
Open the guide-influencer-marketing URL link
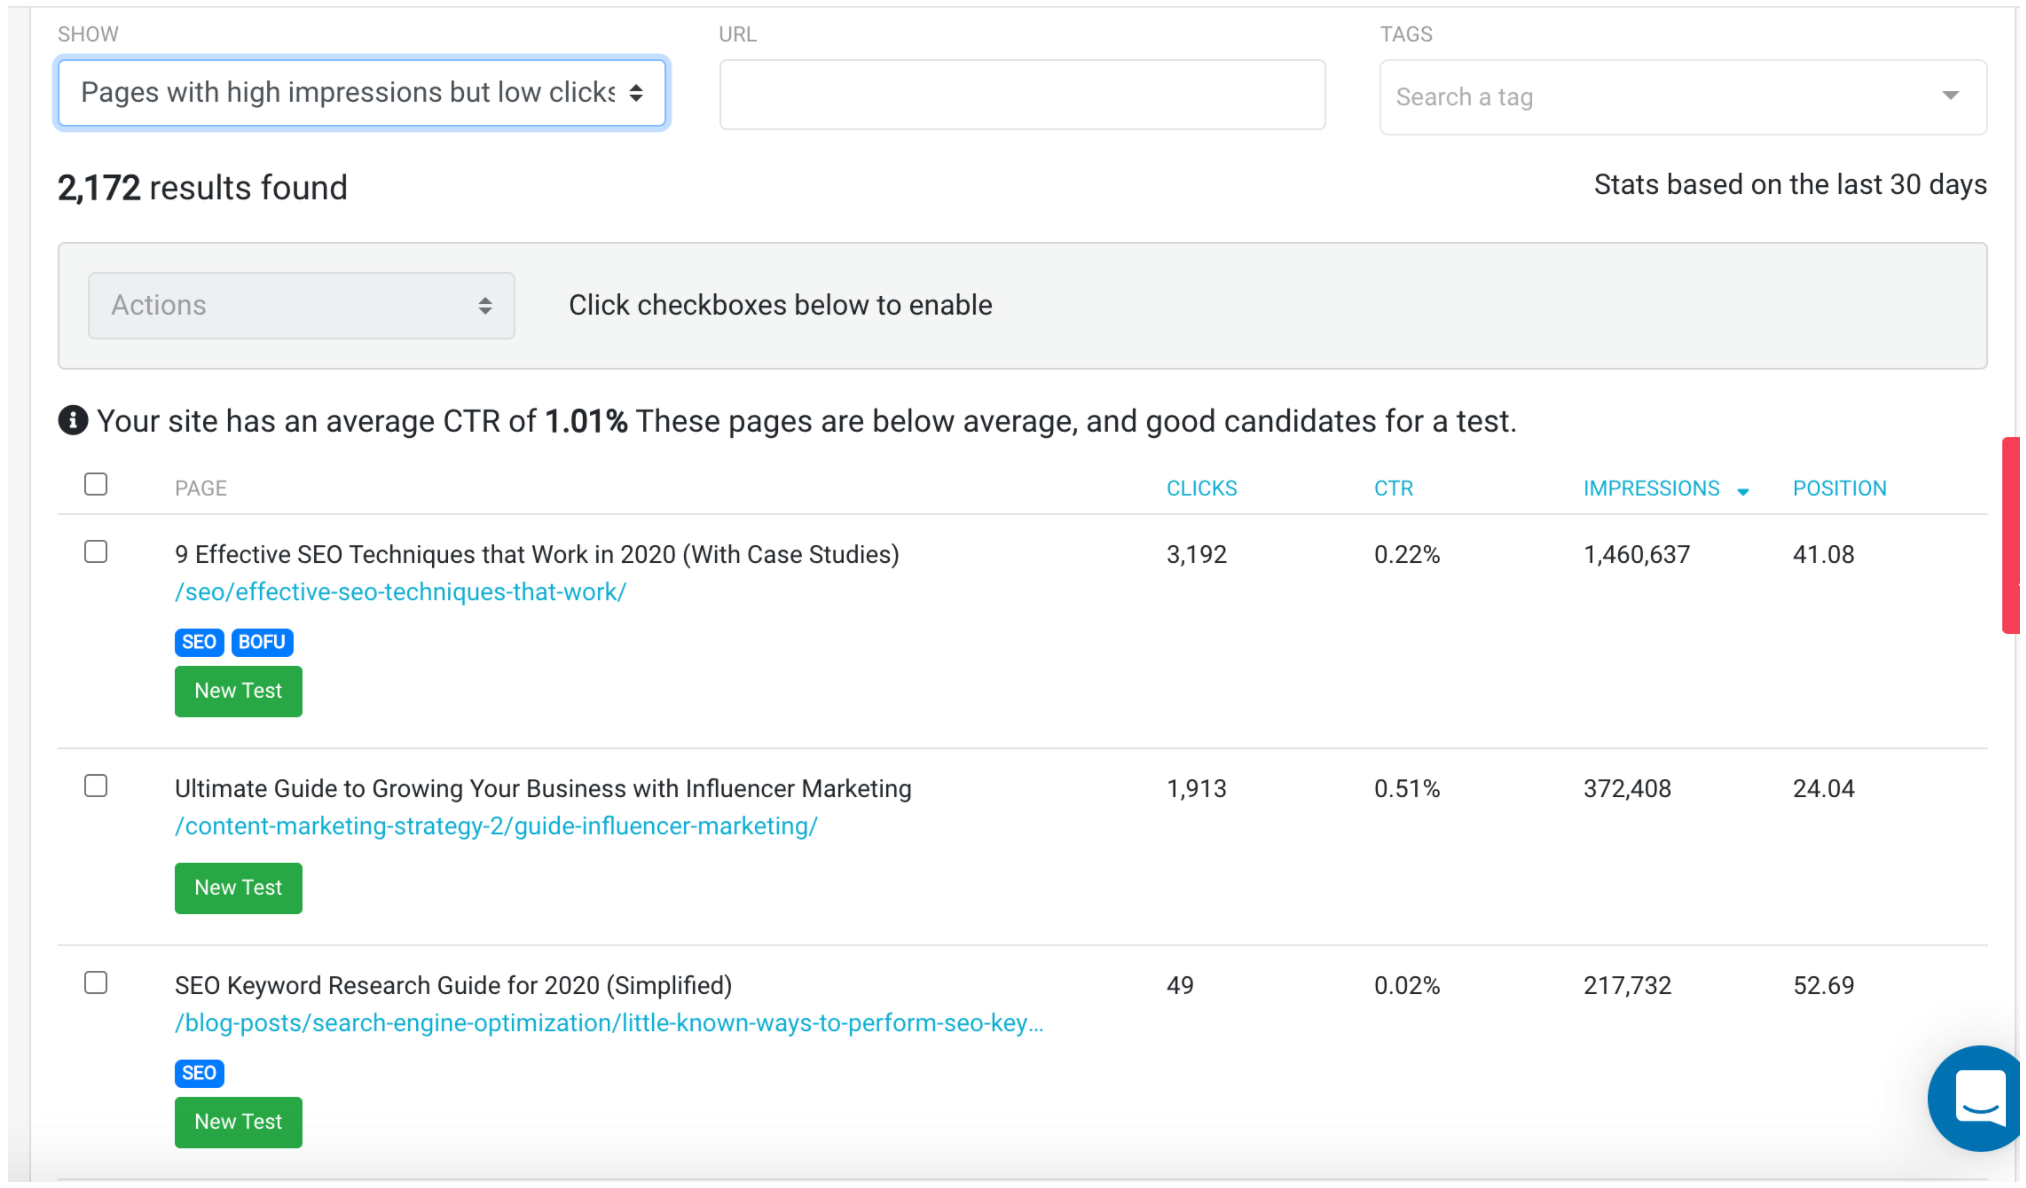coord(495,826)
